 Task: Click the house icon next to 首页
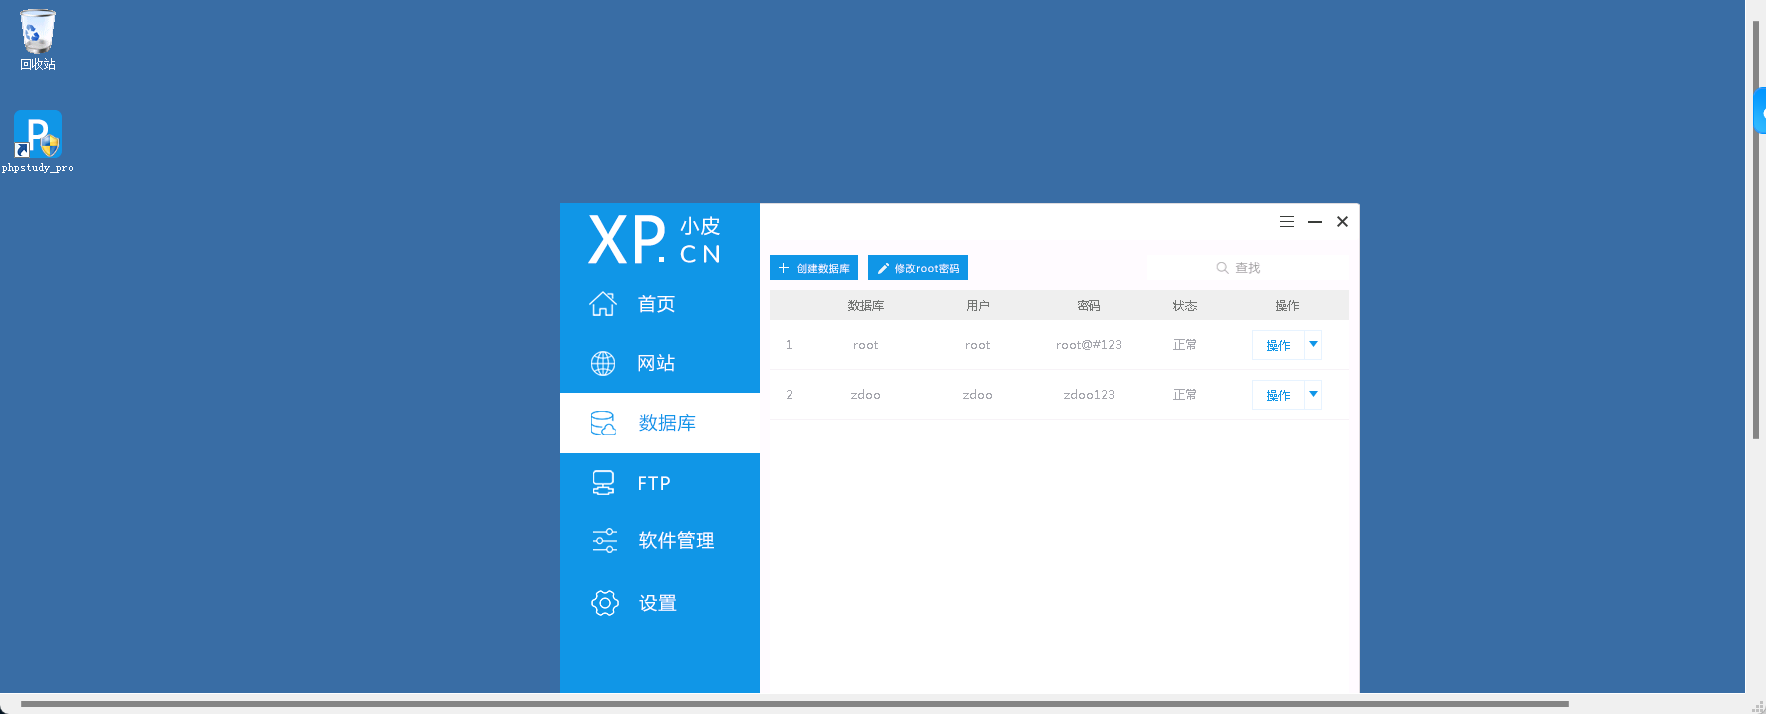[x=603, y=303]
